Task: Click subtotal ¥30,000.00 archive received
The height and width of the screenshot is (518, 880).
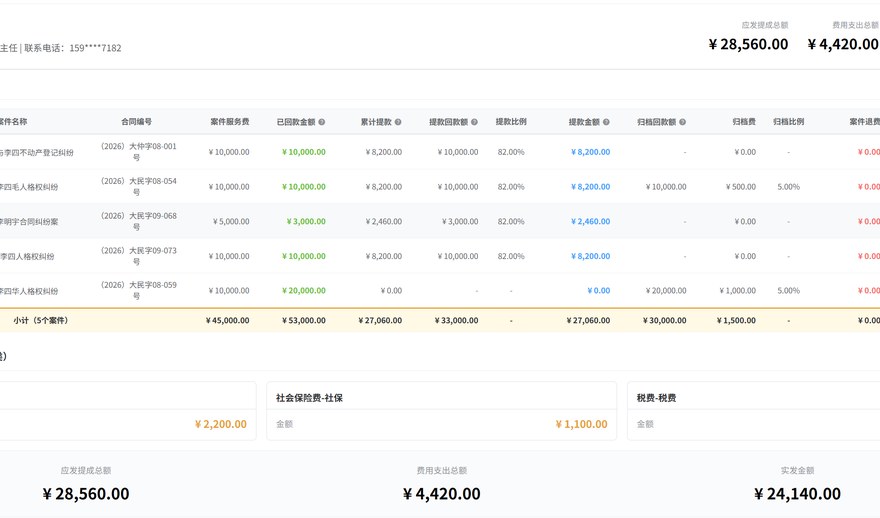Action: [x=664, y=320]
